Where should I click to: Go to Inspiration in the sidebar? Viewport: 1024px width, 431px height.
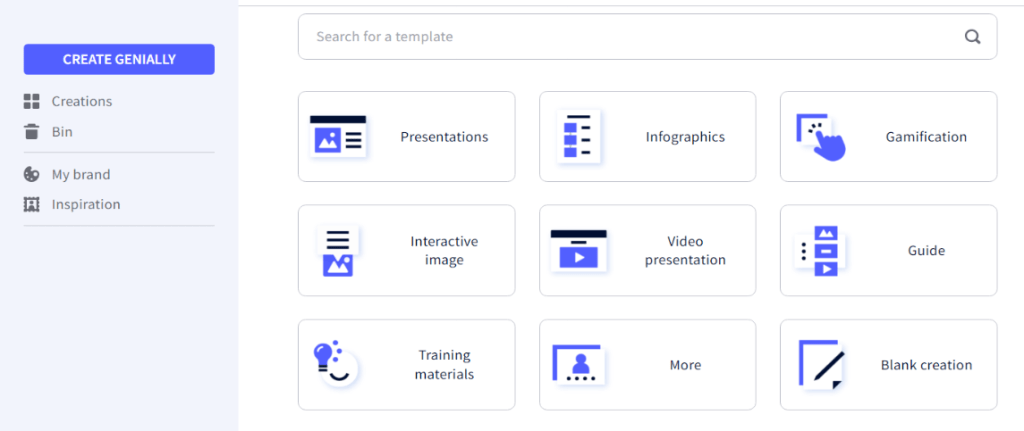(x=85, y=204)
